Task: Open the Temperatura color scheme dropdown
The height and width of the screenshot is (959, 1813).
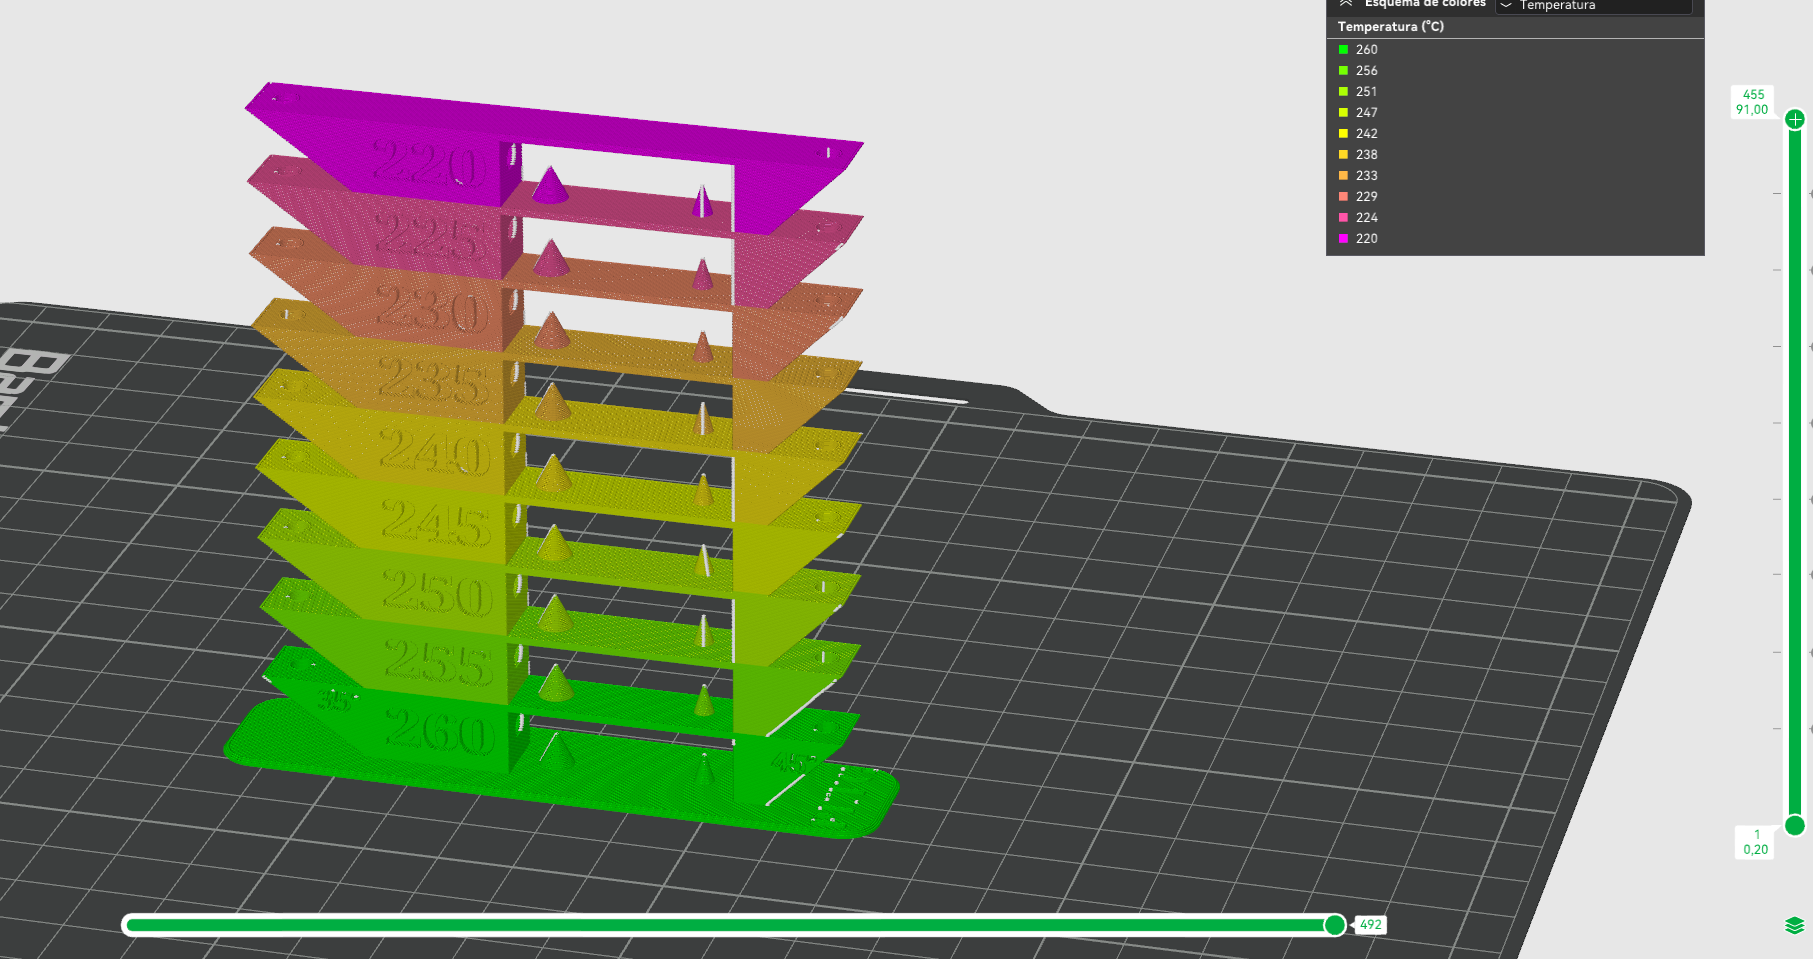Action: point(1593,5)
